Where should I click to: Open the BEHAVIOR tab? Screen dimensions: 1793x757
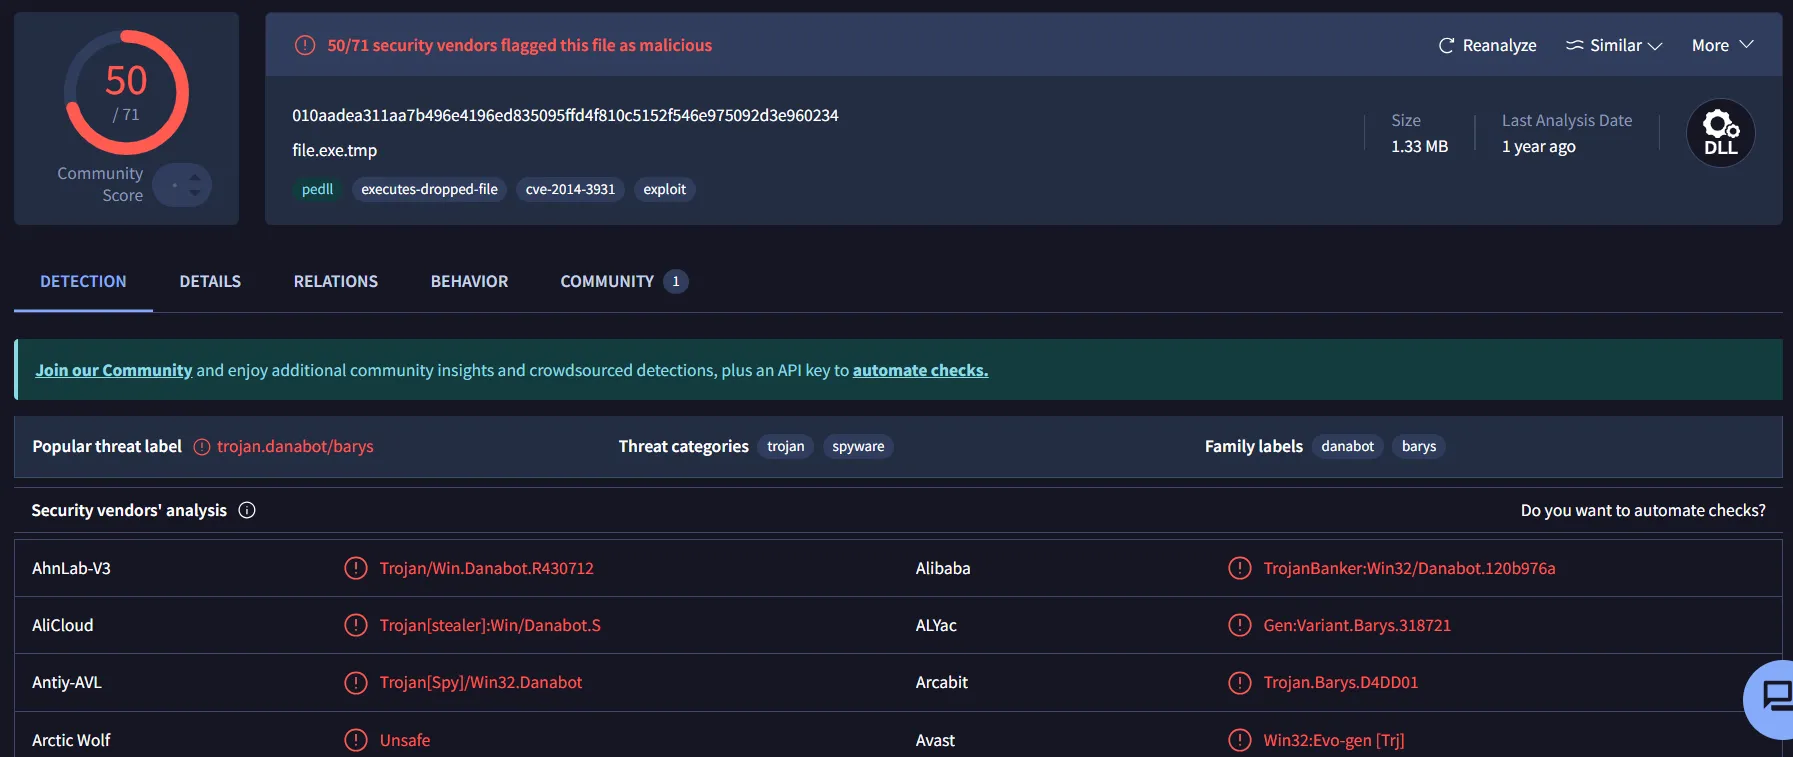469,282
